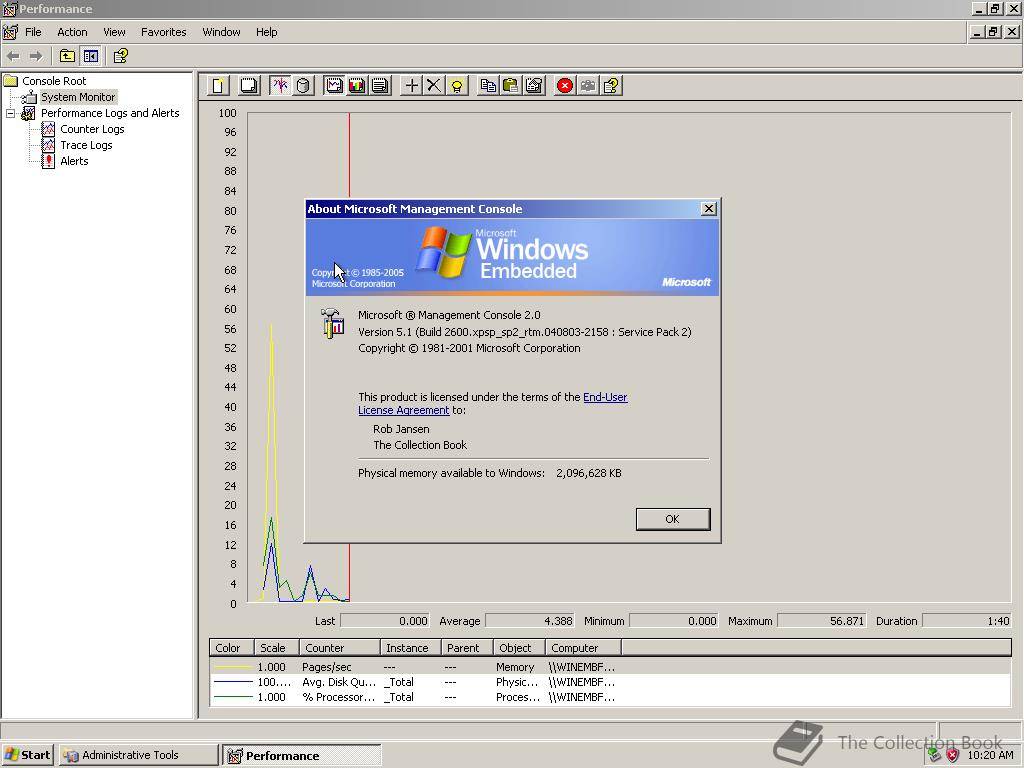The width and height of the screenshot is (1024, 768).
Task: Click the Clear Display icon
Action: [249, 86]
